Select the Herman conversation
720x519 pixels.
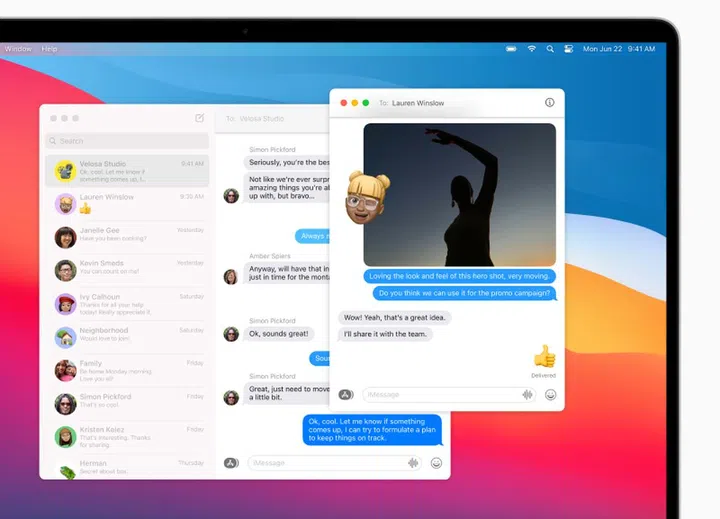[x=127, y=467]
